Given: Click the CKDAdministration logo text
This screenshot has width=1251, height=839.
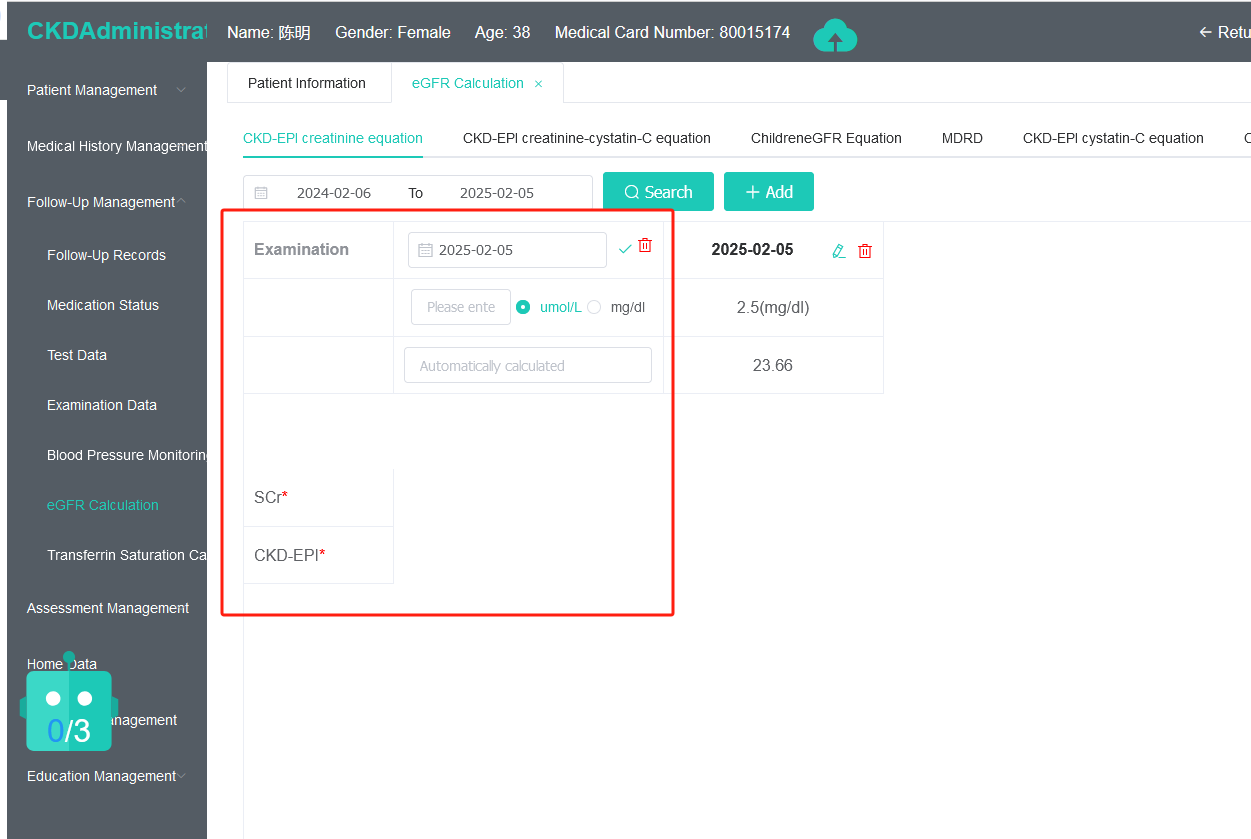Looking at the screenshot, I should tap(117, 31).
